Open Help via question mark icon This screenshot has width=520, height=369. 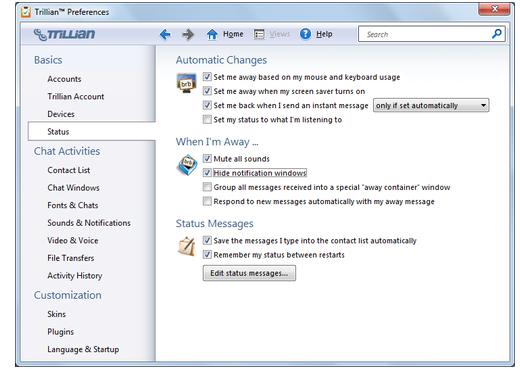click(x=305, y=34)
